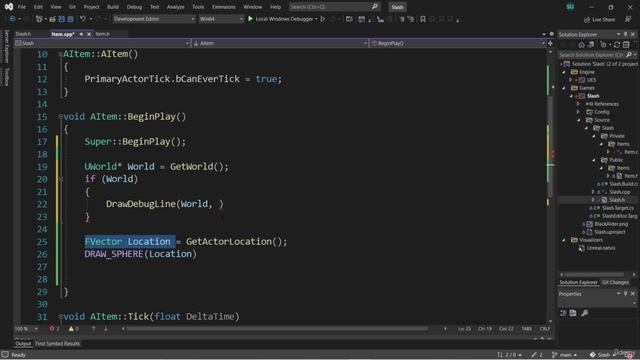Image resolution: width=640 pixels, height=360 pixels.
Task: Click the Slash repository status button
Action: tap(602, 355)
